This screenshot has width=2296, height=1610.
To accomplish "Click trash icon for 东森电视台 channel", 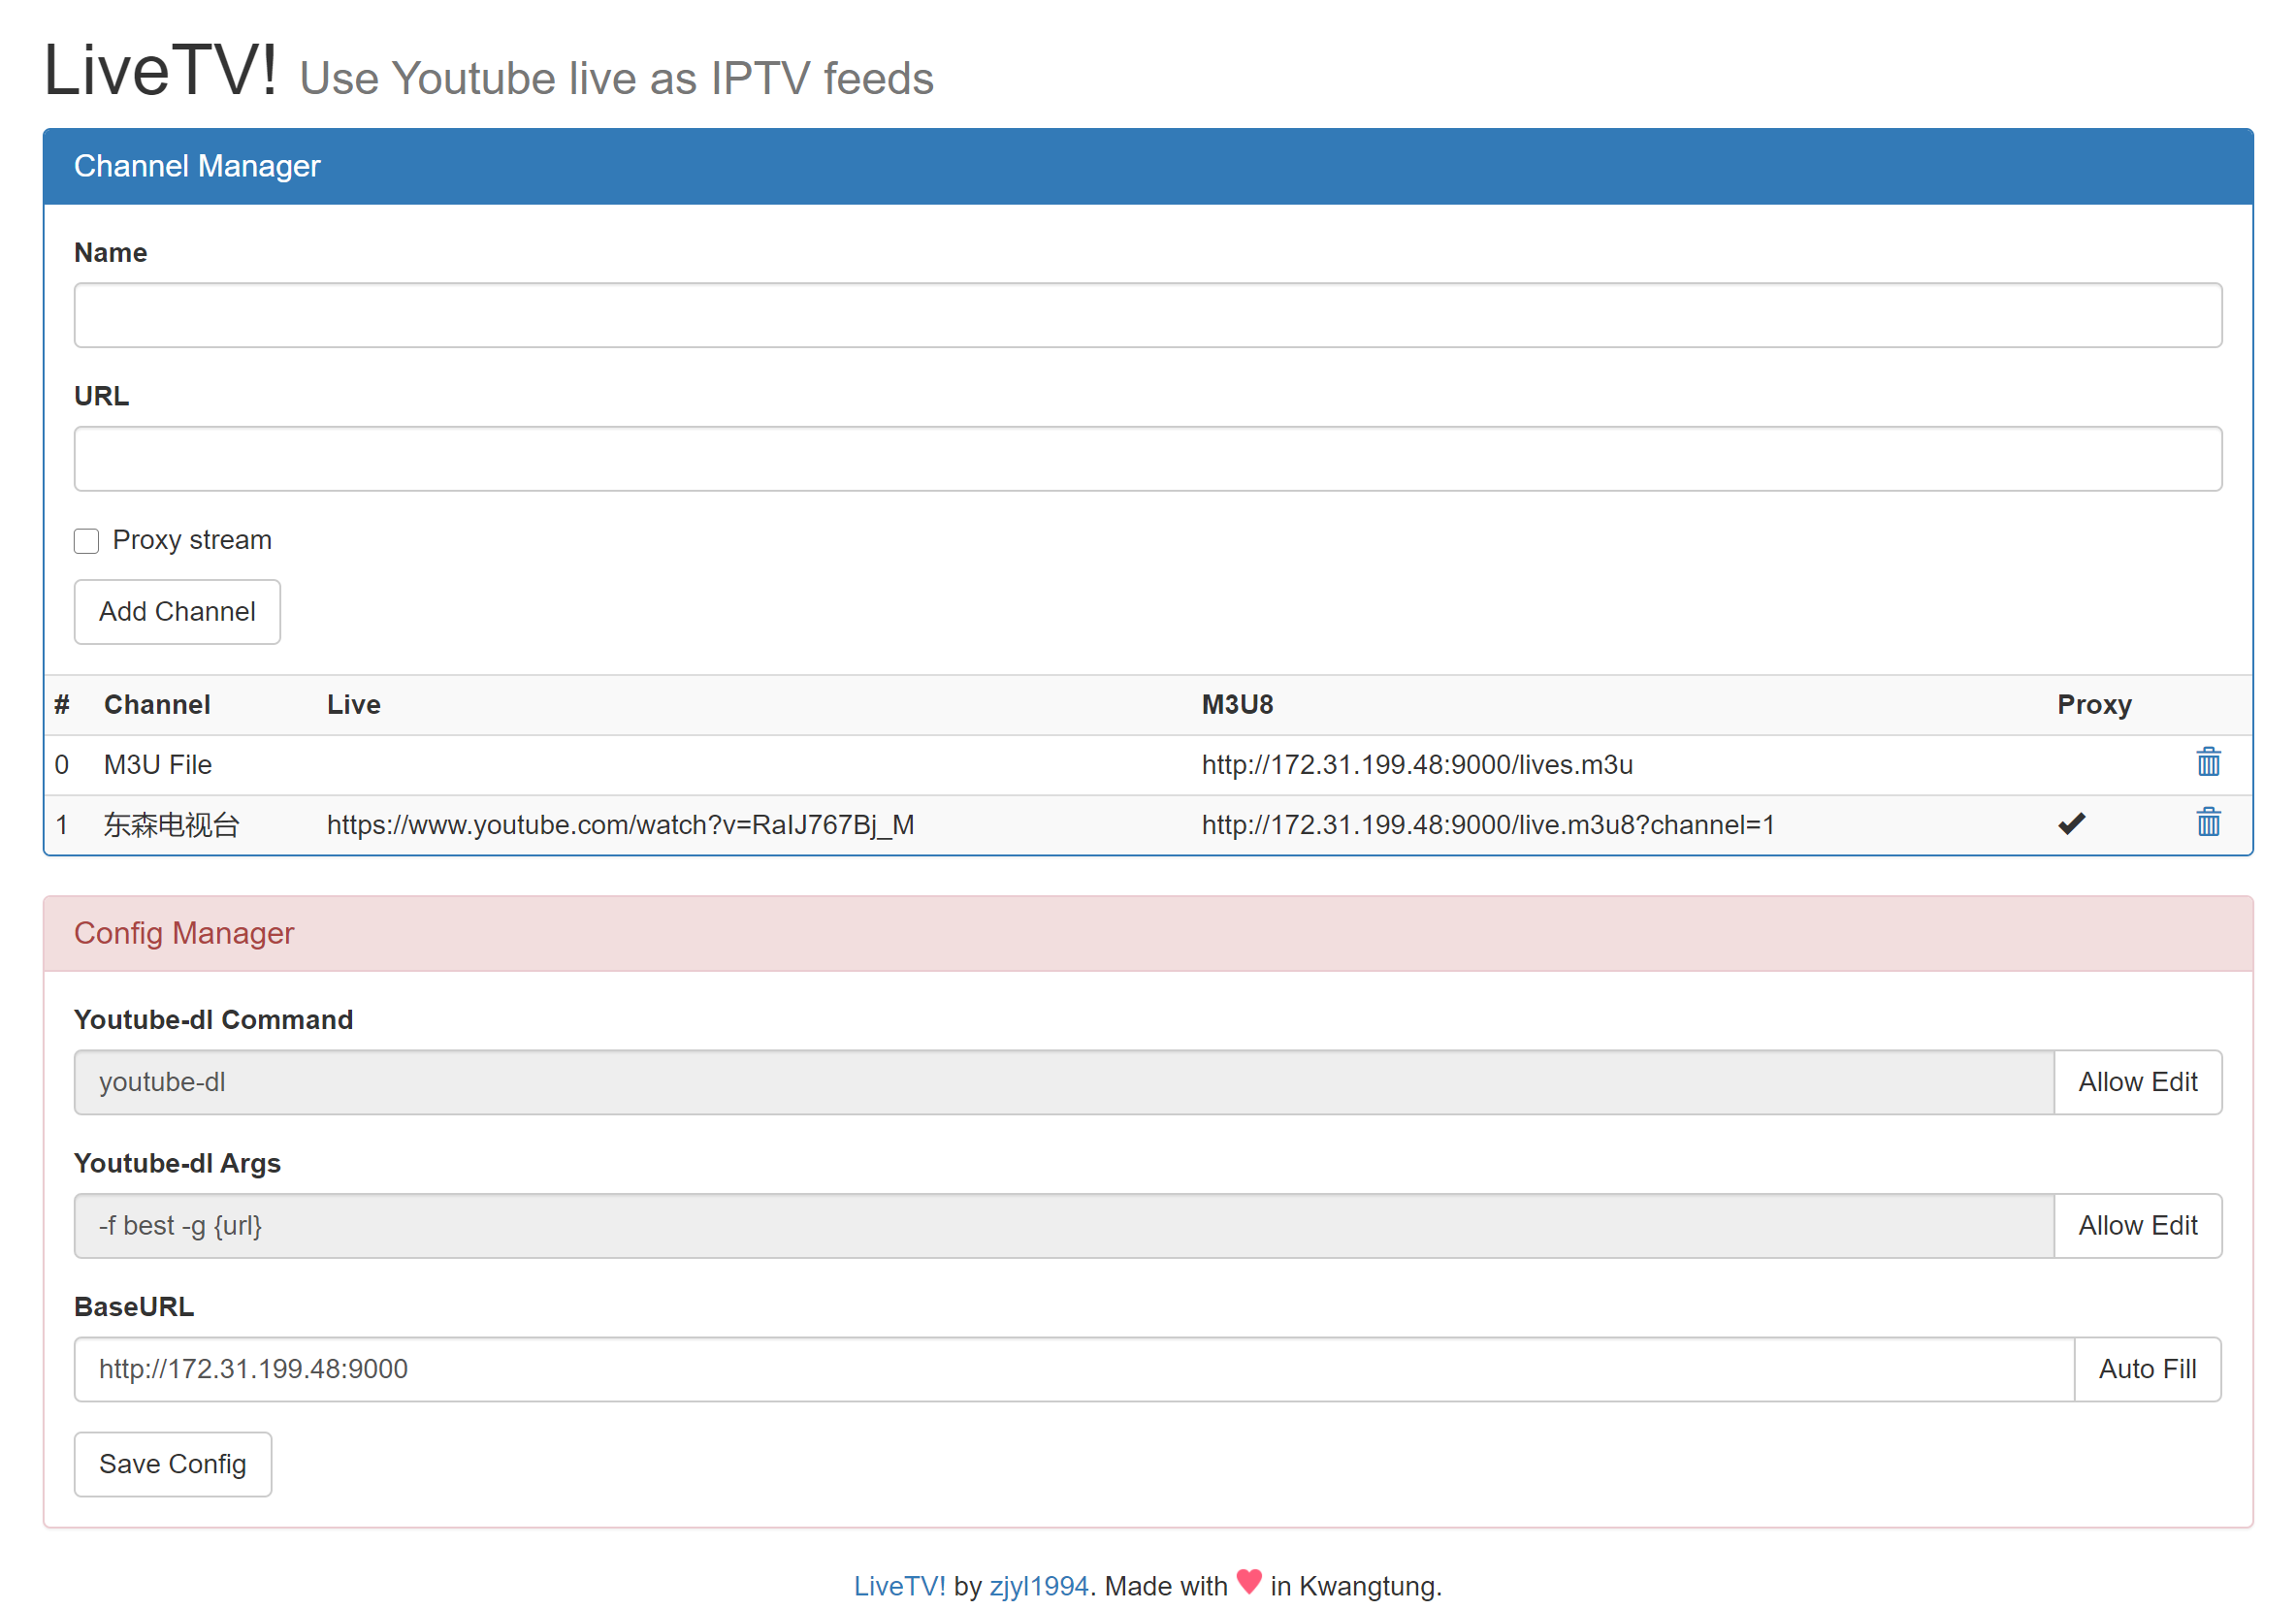I will pyautogui.click(x=2207, y=823).
